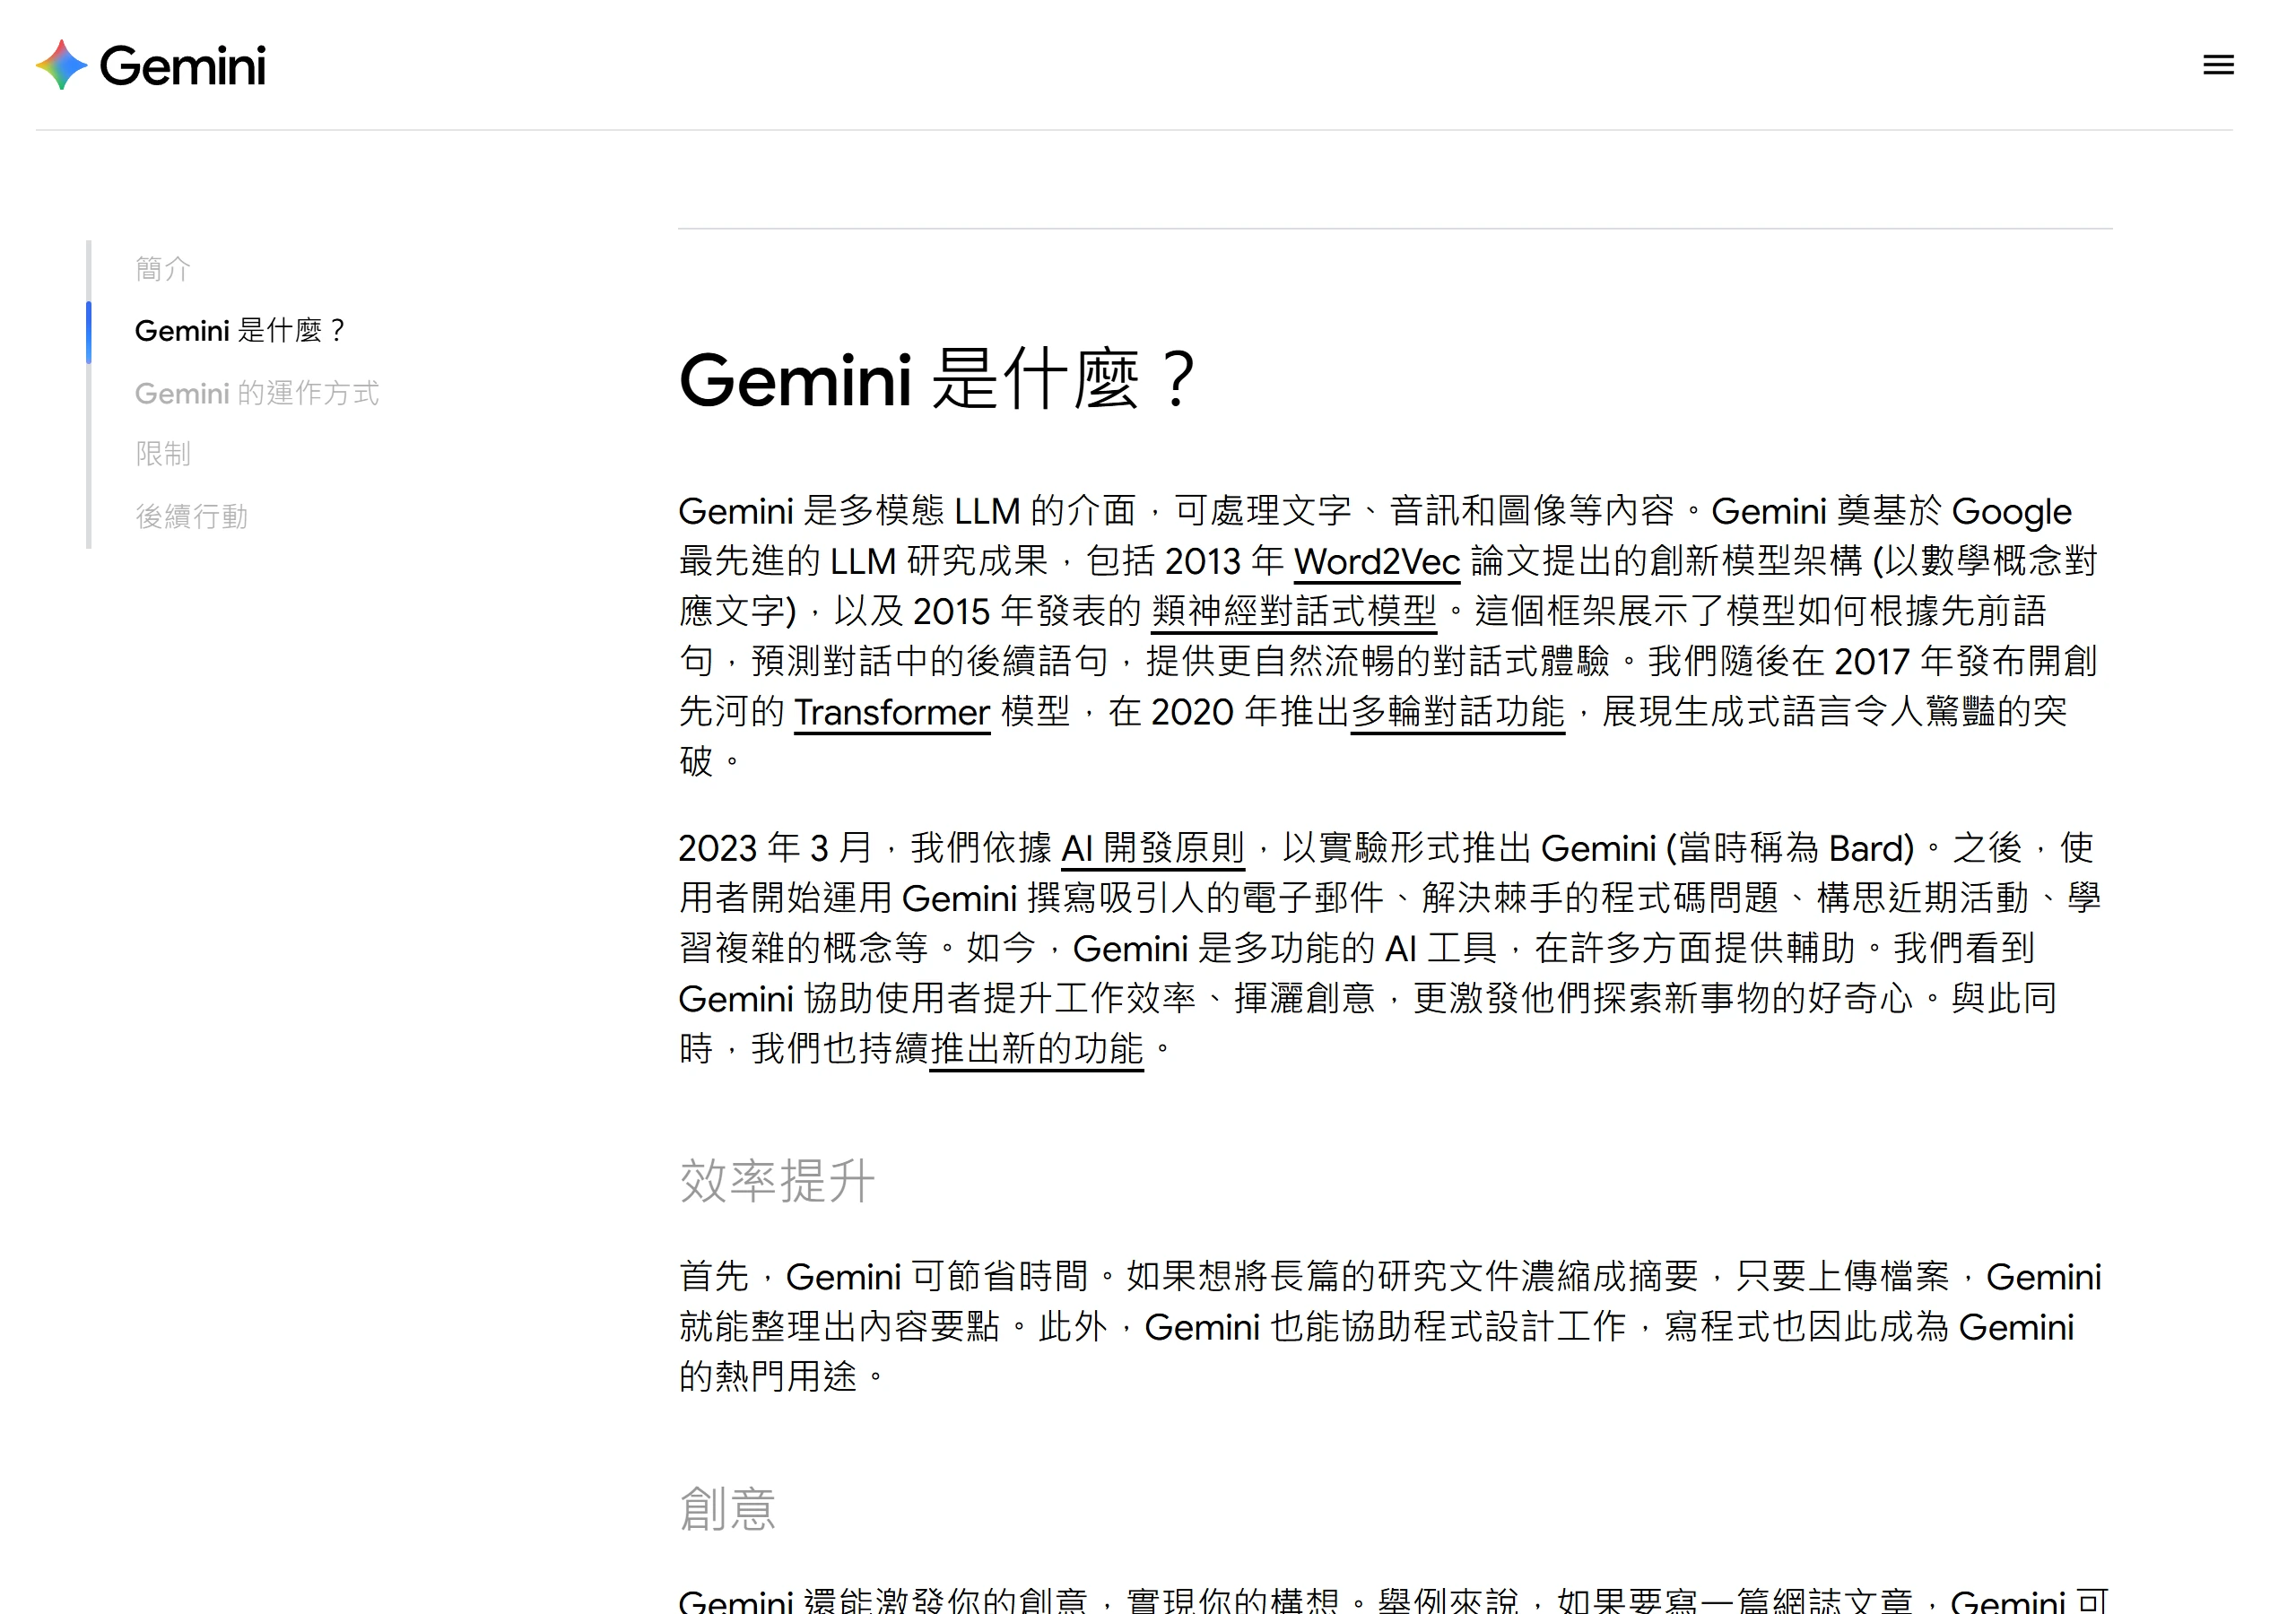The image size is (2296, 1614).
Task: Click the 多輪對話功能 link
Action: (1457, 712)
